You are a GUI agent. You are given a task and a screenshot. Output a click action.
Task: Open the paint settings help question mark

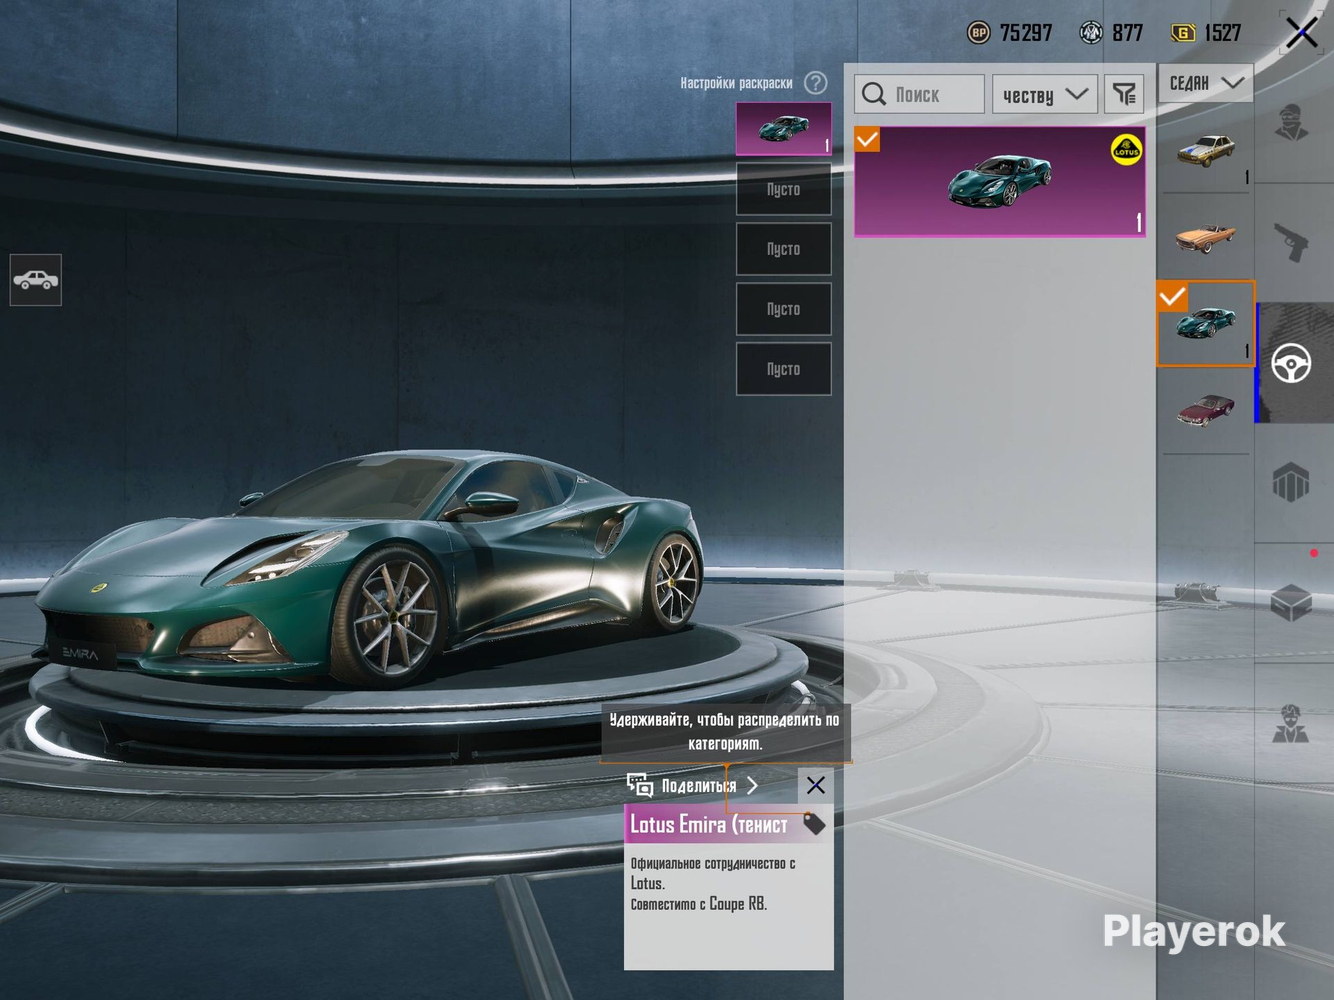[x=816, y=83]
